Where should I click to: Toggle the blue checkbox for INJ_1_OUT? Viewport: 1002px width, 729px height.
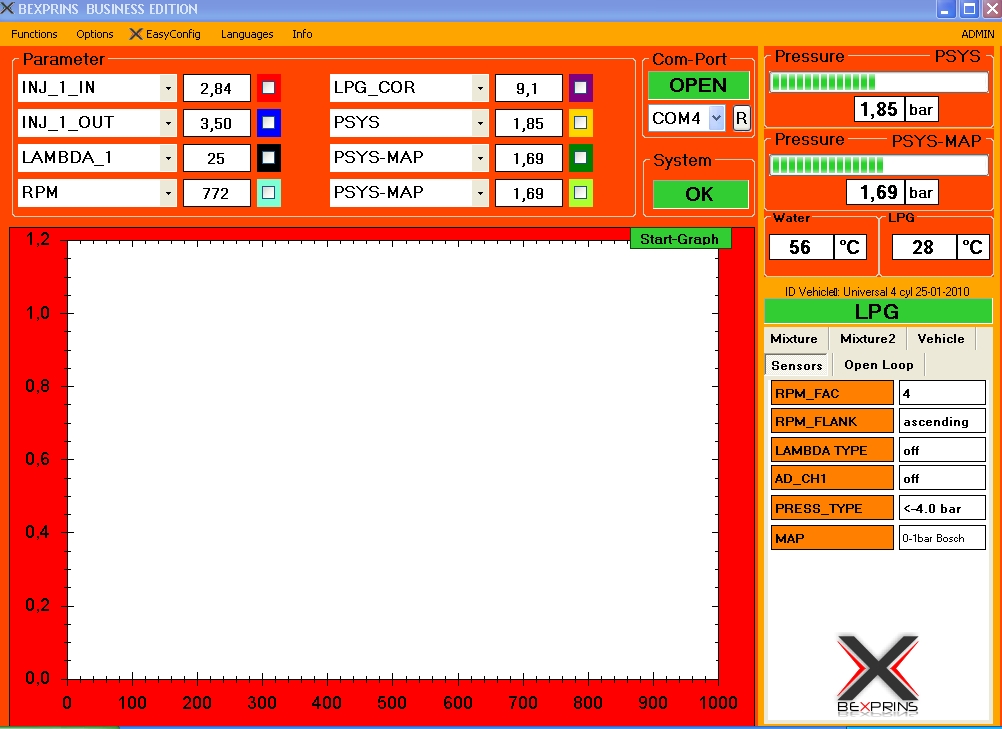268,123
